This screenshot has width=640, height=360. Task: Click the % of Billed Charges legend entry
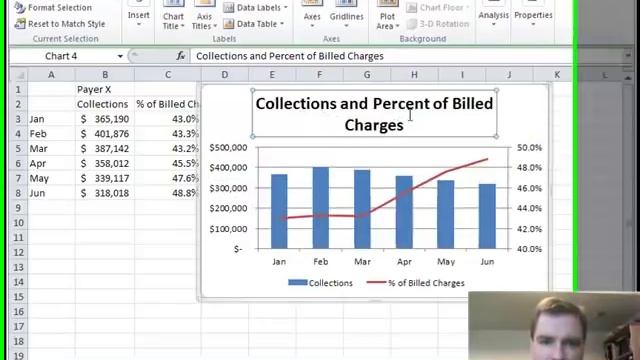pos(416,283)
